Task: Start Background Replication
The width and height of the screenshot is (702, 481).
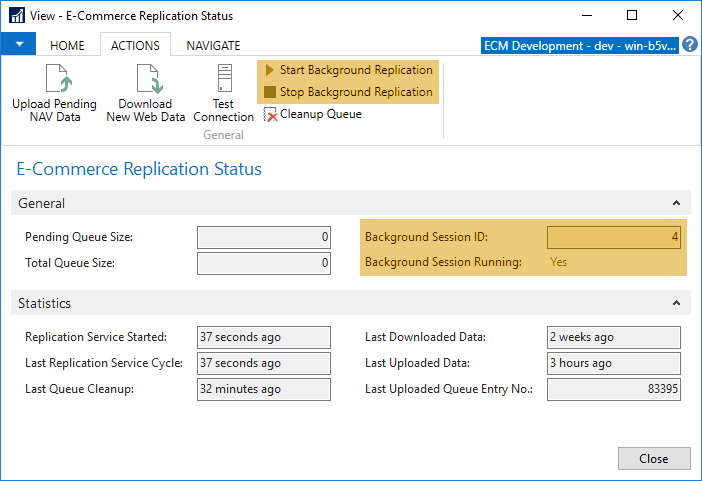Action: 348,70
